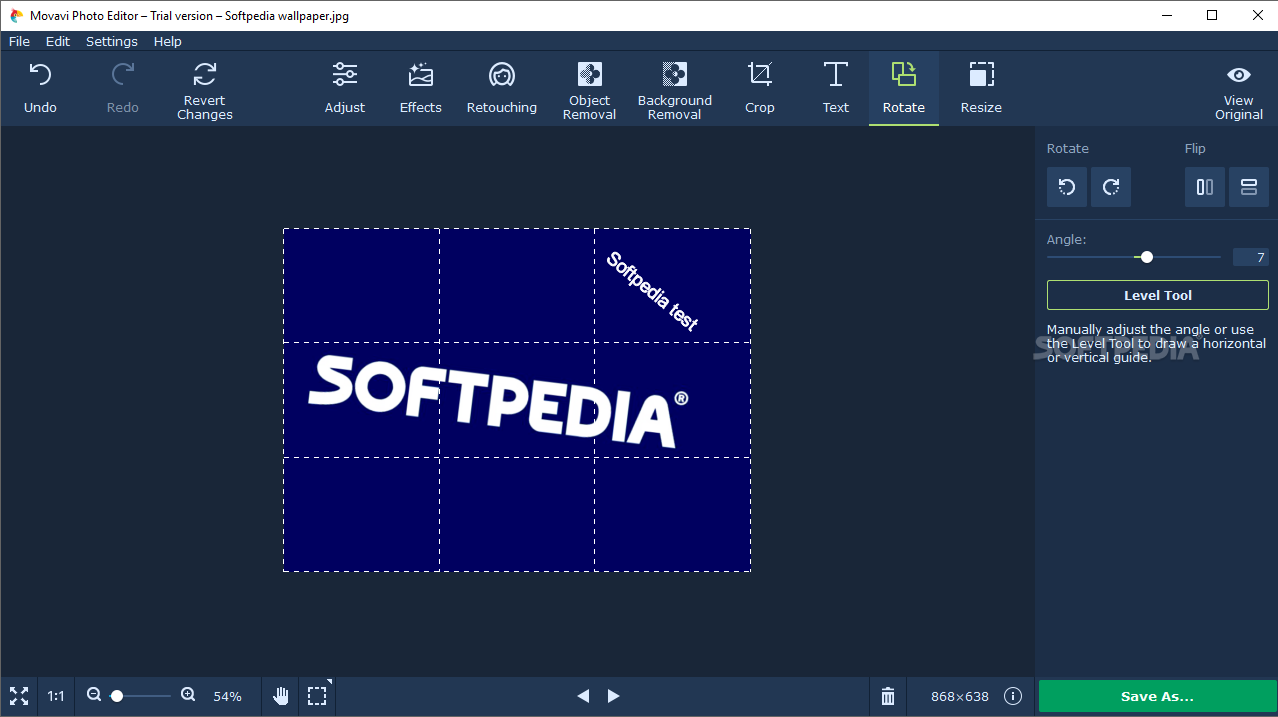Image resolution: width=1278 pixels, height=717 pixels.
Task: Rotate image counterclockwise
Action: tap(1067, 187)
